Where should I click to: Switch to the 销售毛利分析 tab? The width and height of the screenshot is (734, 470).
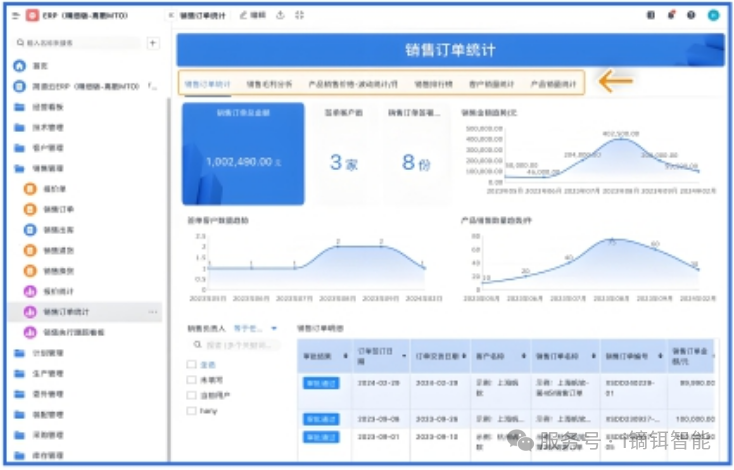point(269,85)
